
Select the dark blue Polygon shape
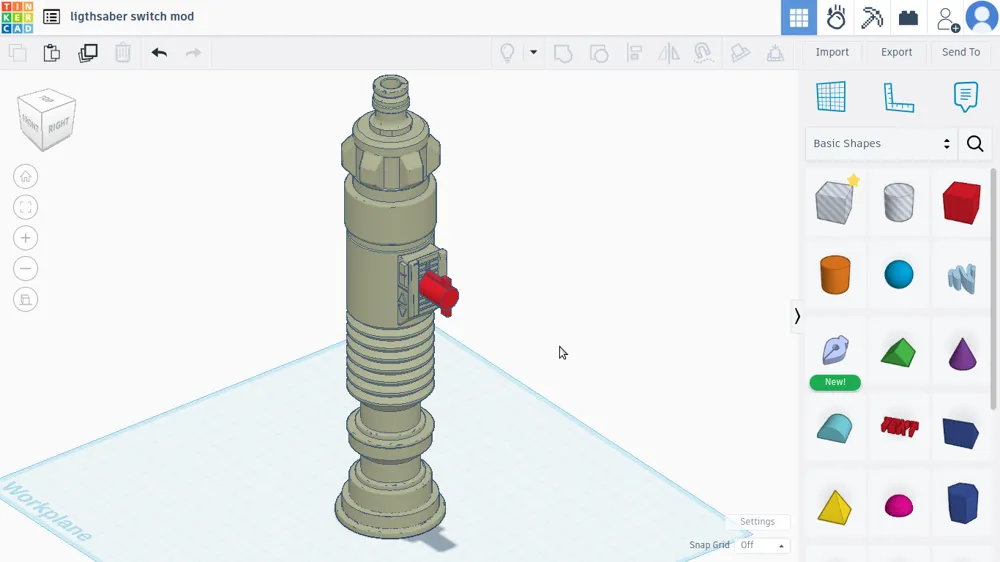click(962, 503)
